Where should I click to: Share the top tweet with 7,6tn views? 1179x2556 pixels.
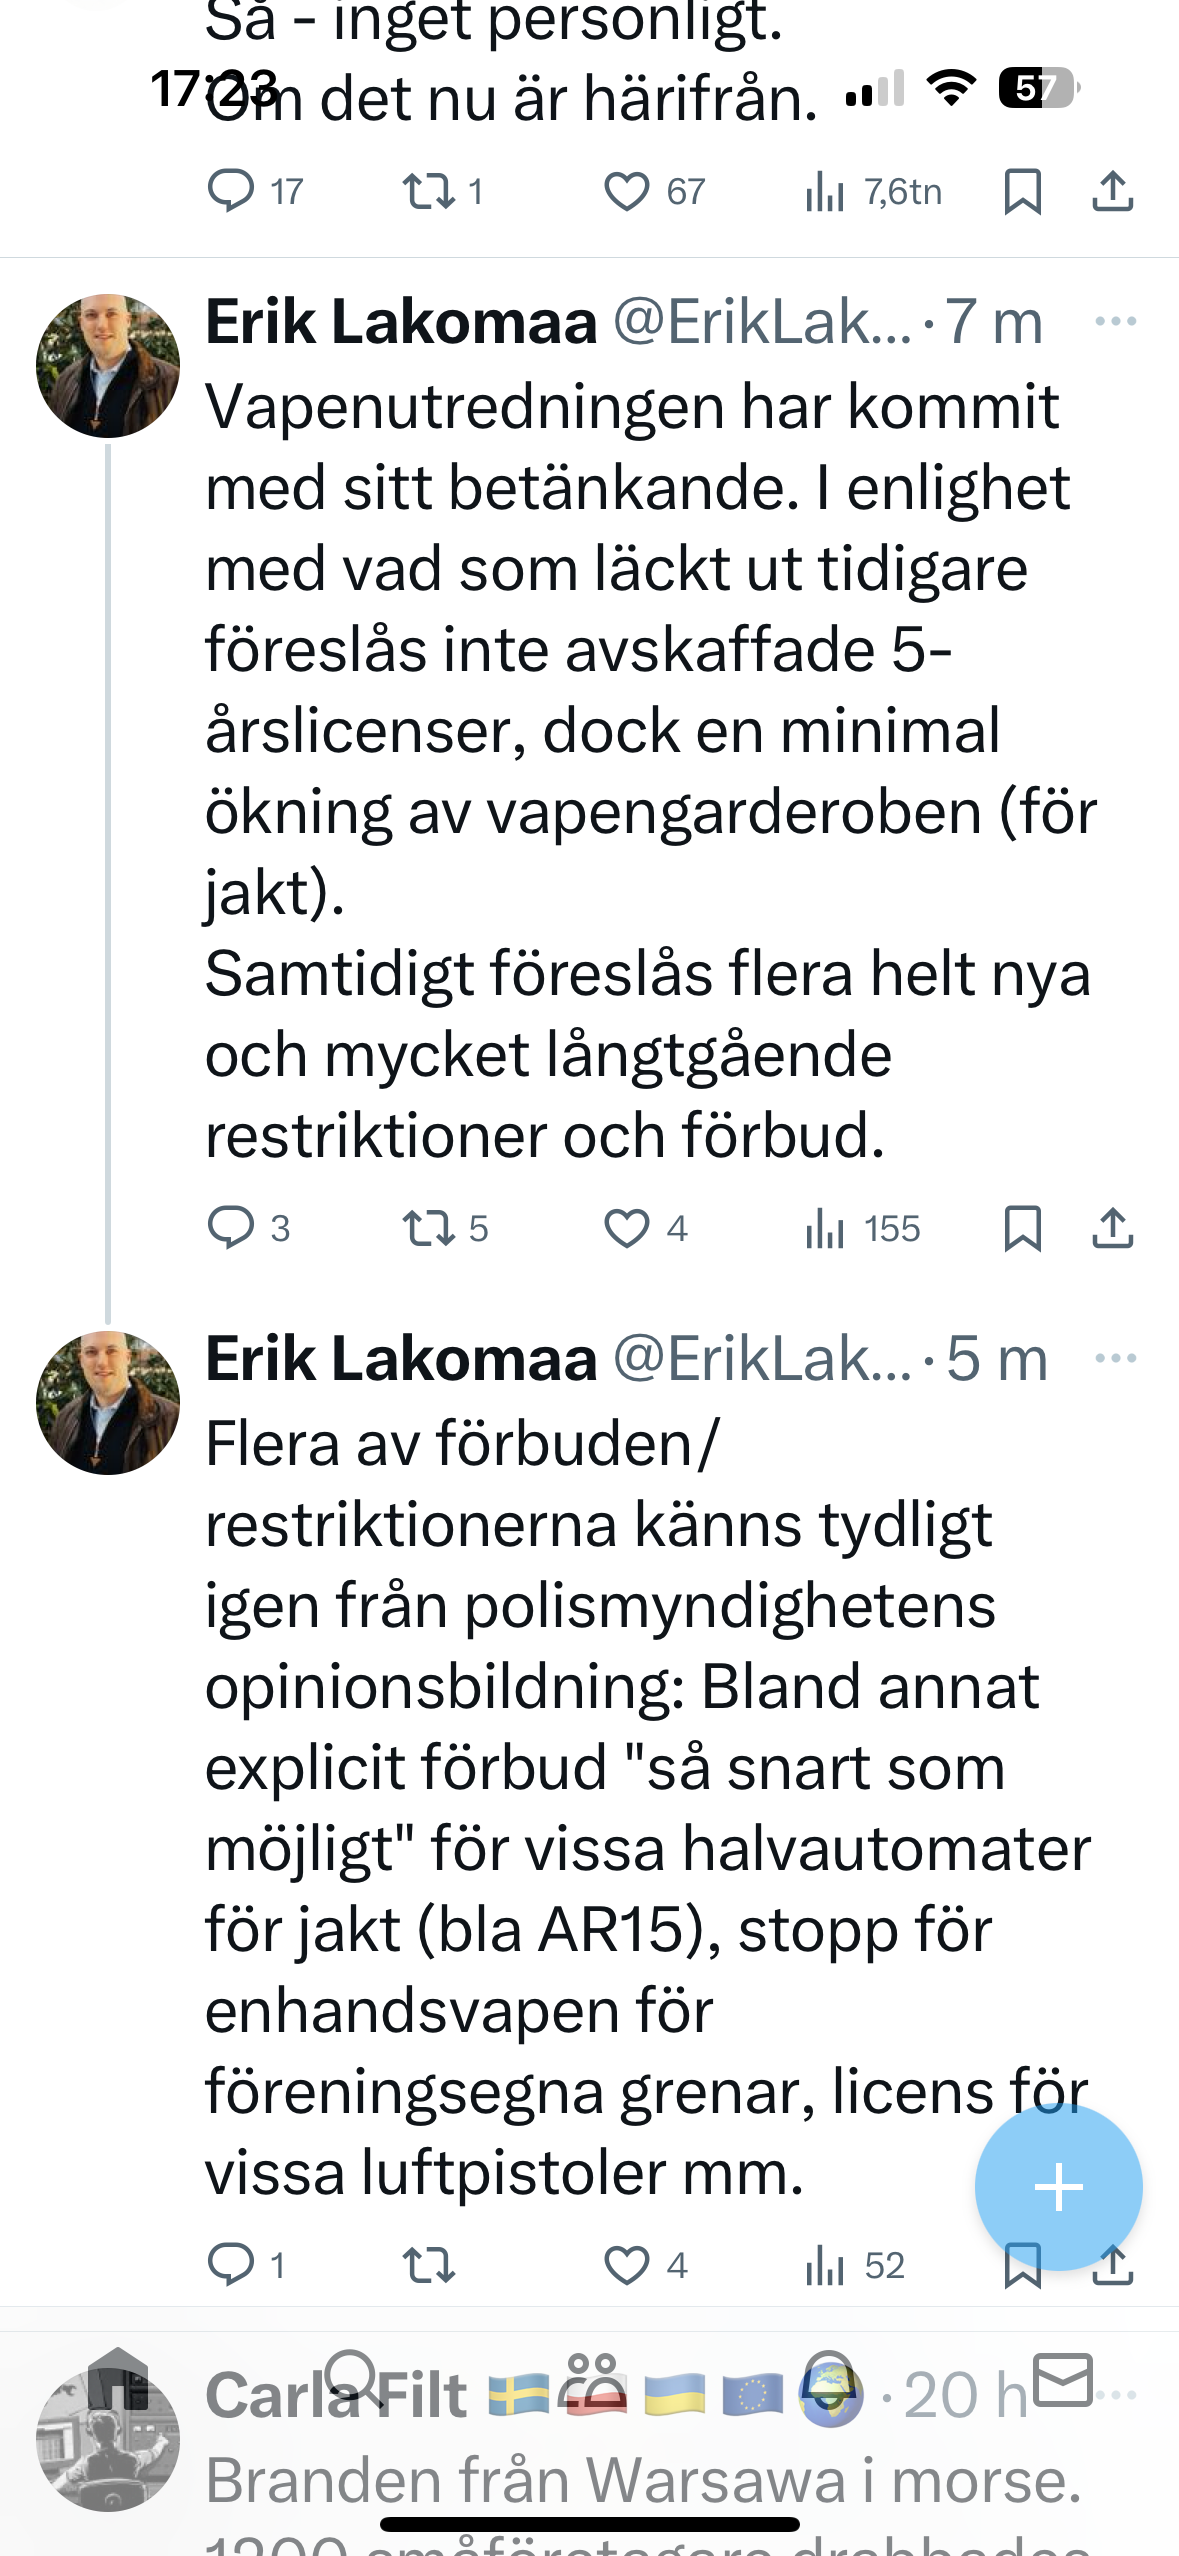(1112, 191)
